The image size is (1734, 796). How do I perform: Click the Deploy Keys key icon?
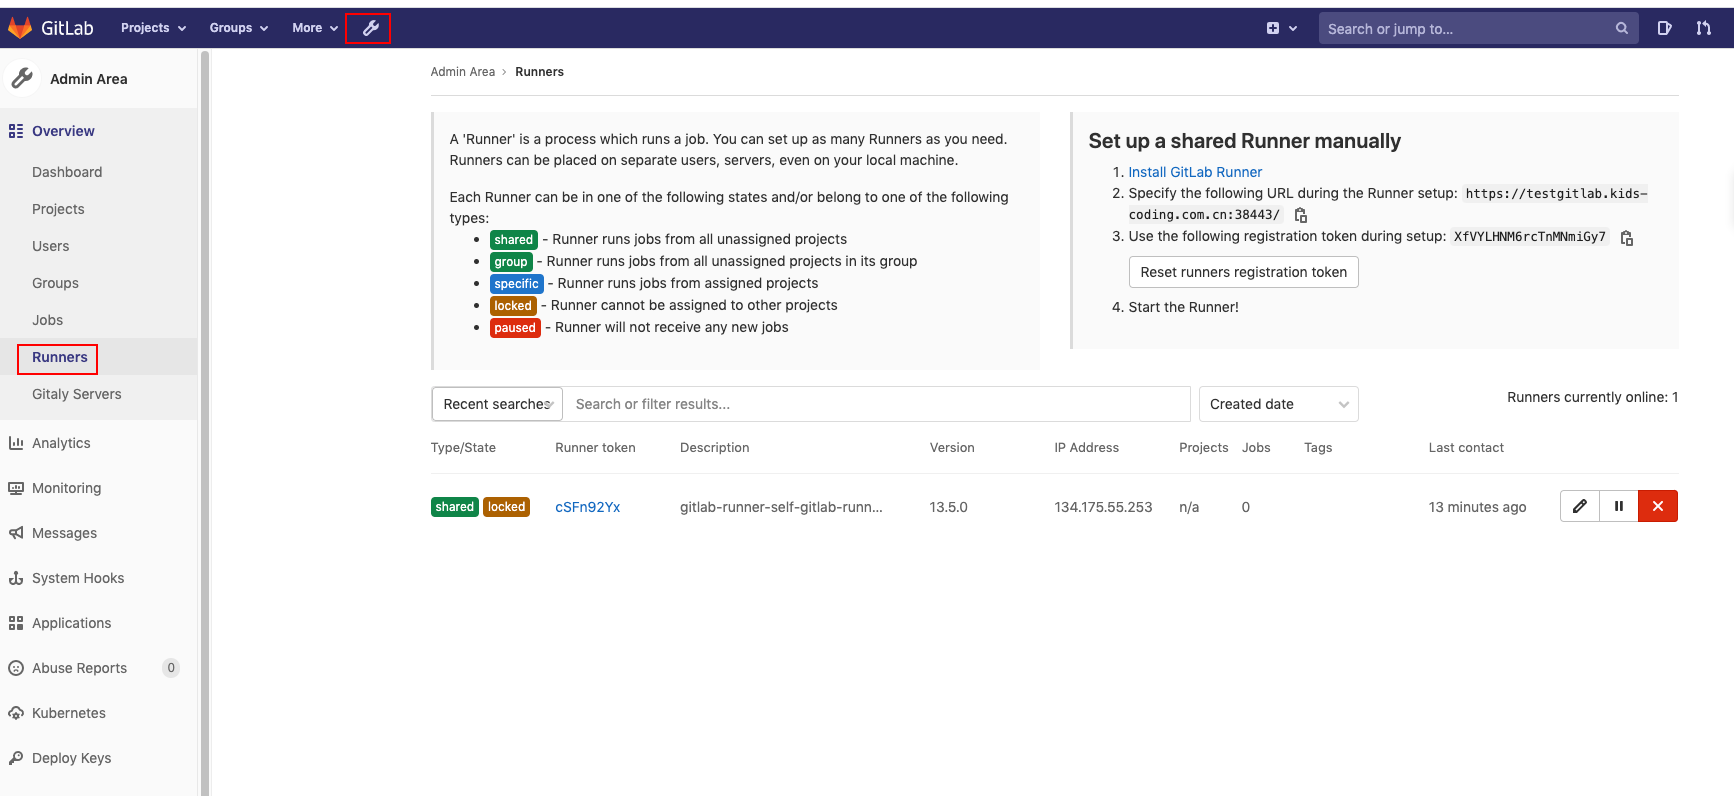point(15,758)
